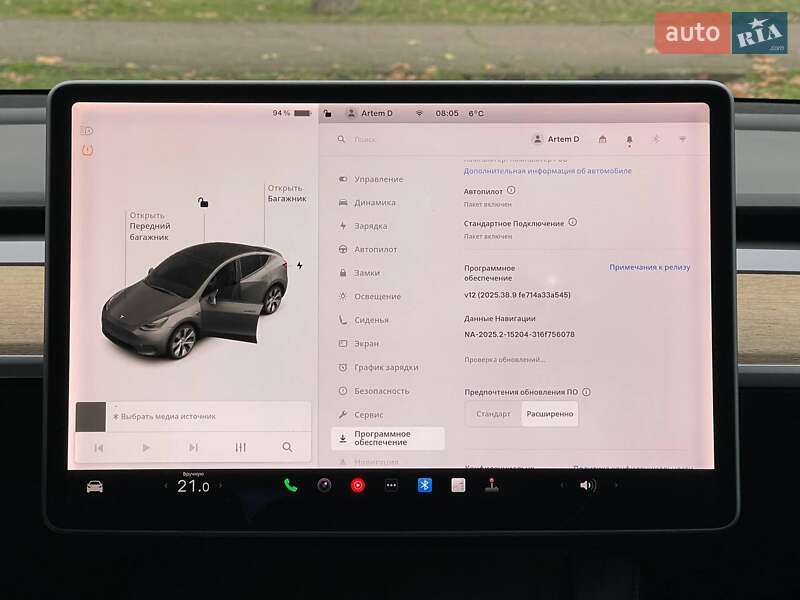Select the Стандарт update preference

click(493, 413)
